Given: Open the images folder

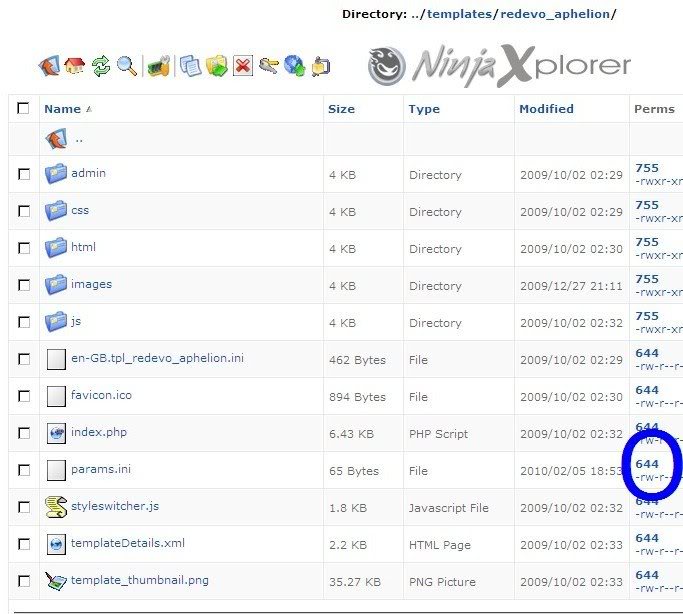Looking at the screenshot, I should [91, 284].
